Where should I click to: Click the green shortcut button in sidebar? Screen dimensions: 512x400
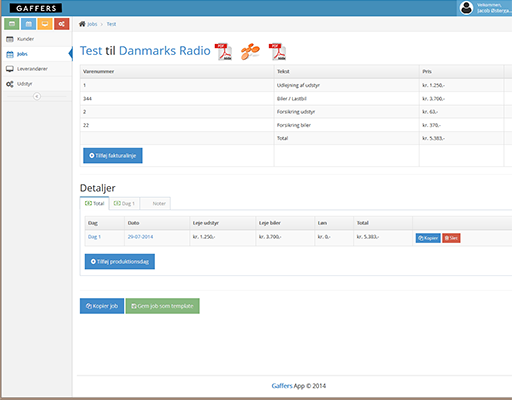(x=12, y=24)
